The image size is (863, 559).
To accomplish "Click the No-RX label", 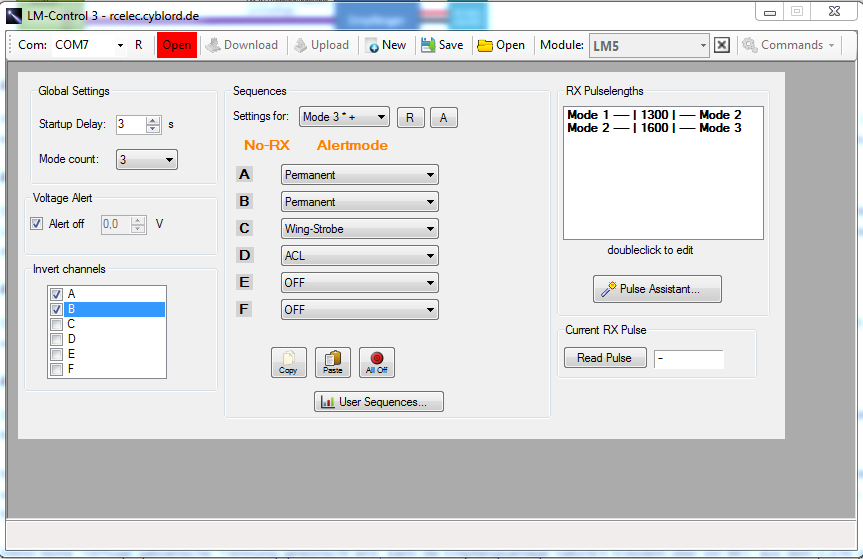I will pos(267,145).
